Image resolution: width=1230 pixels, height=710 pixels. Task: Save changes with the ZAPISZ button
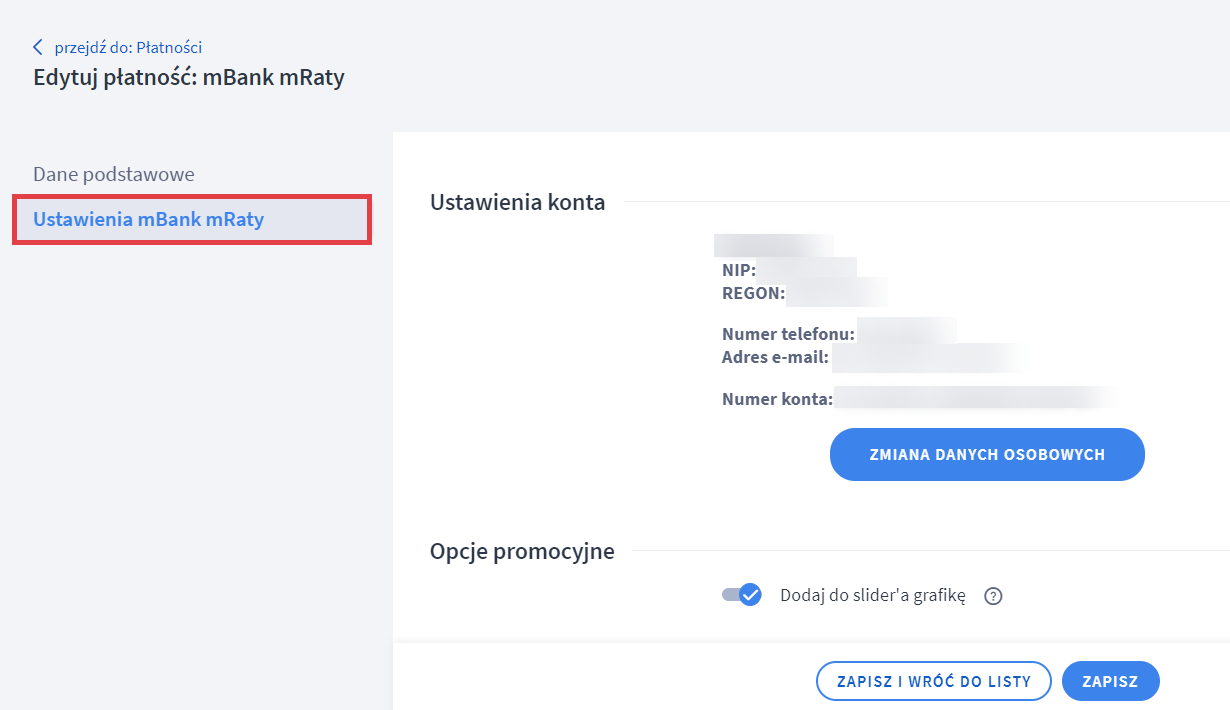(x=1110, y=681)
